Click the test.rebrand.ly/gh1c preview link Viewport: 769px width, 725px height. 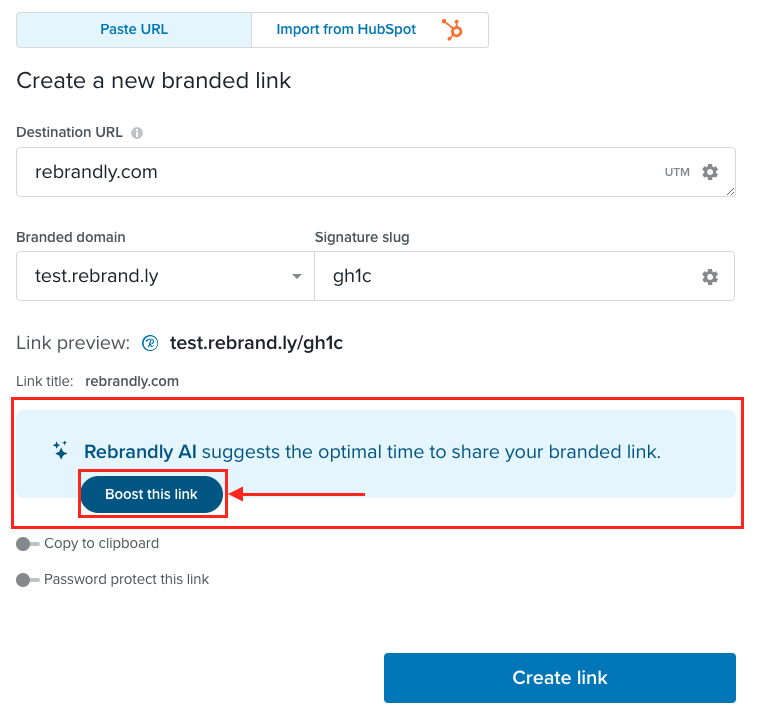pos(256,343)
